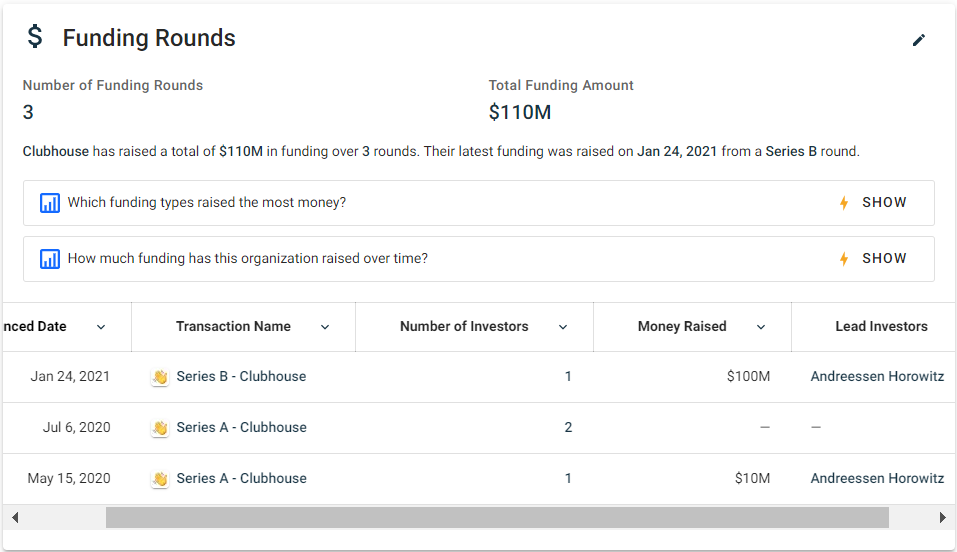Open Transaction Name column dropdown arrow
The width and height of the screenshot is (957, 552).
[x=325, y=327]
